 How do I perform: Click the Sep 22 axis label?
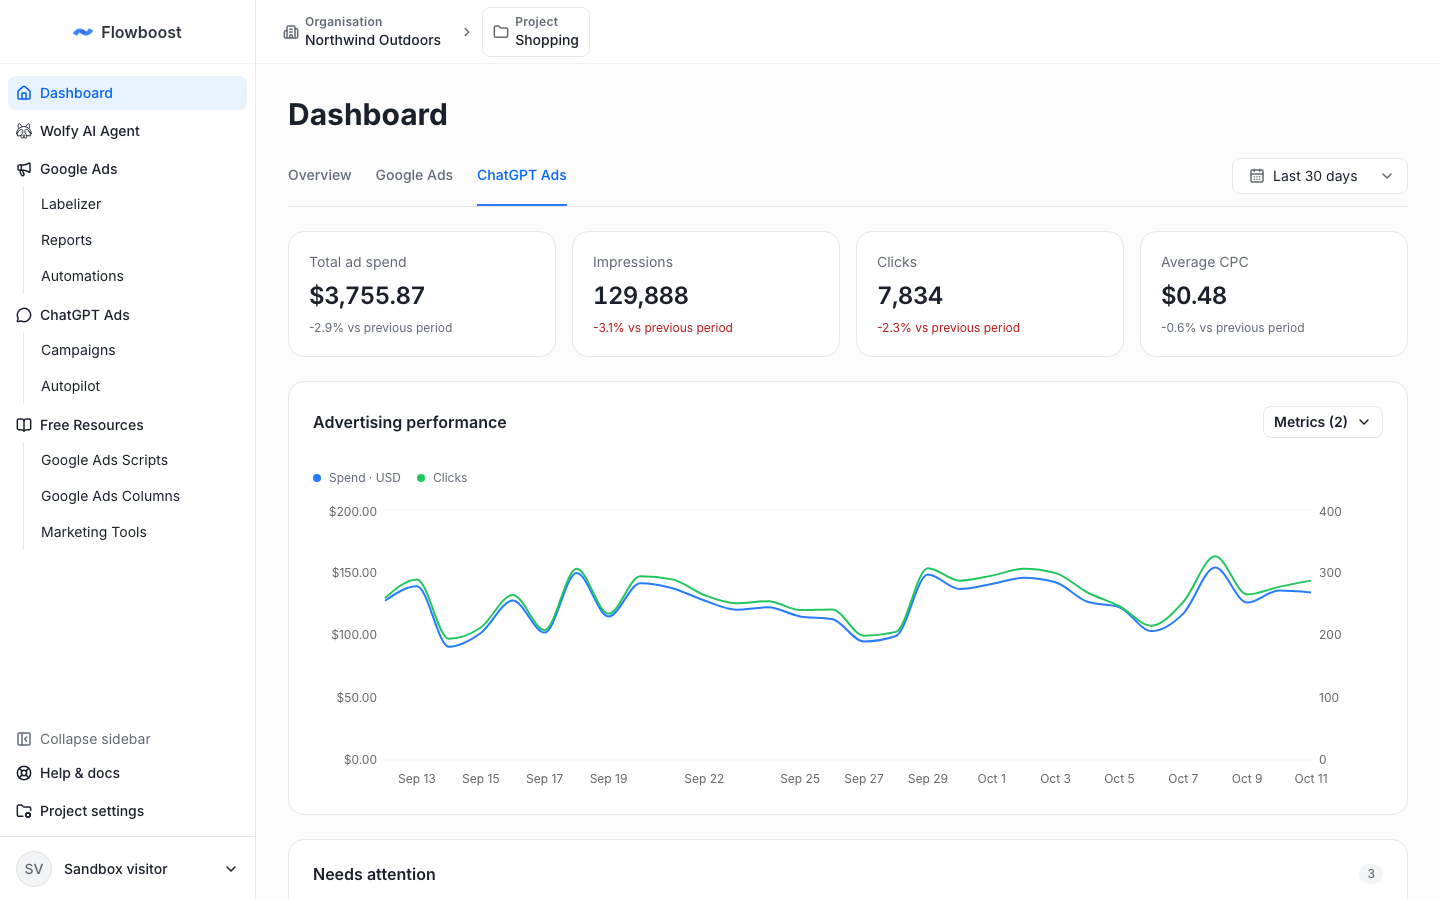coord(704,779)
